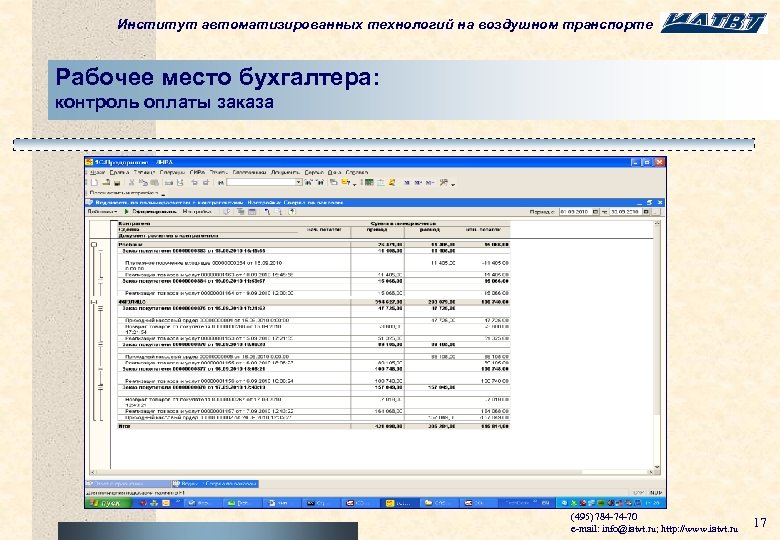Click the Find next toolbar icon

pos(320,183)
